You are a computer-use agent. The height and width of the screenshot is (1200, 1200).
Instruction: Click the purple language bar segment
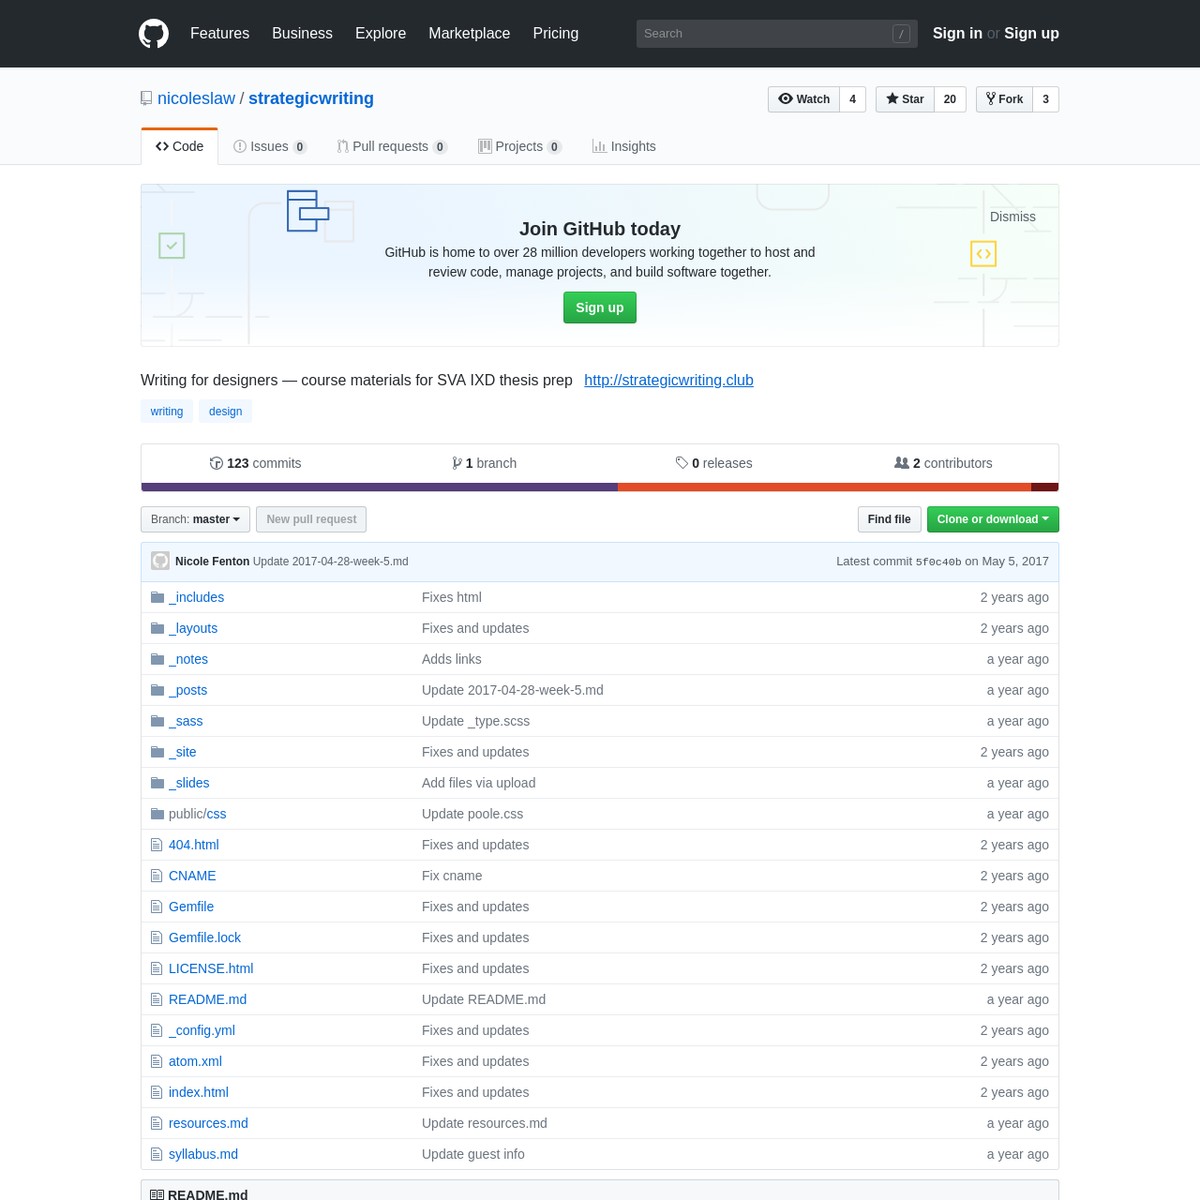[379, 487]
